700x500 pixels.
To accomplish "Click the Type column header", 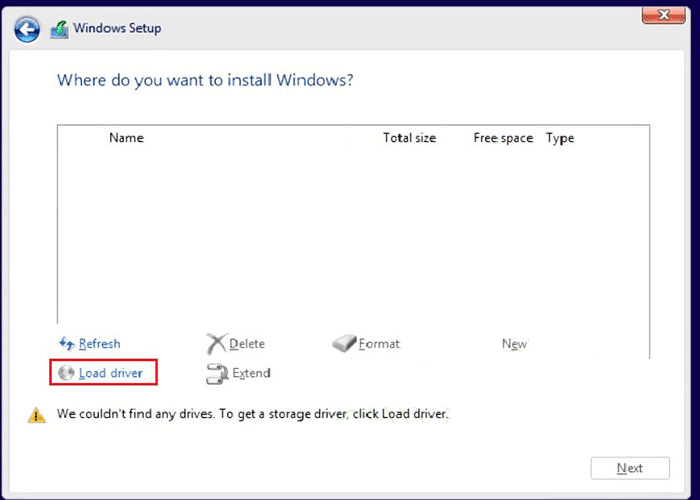I will click(560, 138).
